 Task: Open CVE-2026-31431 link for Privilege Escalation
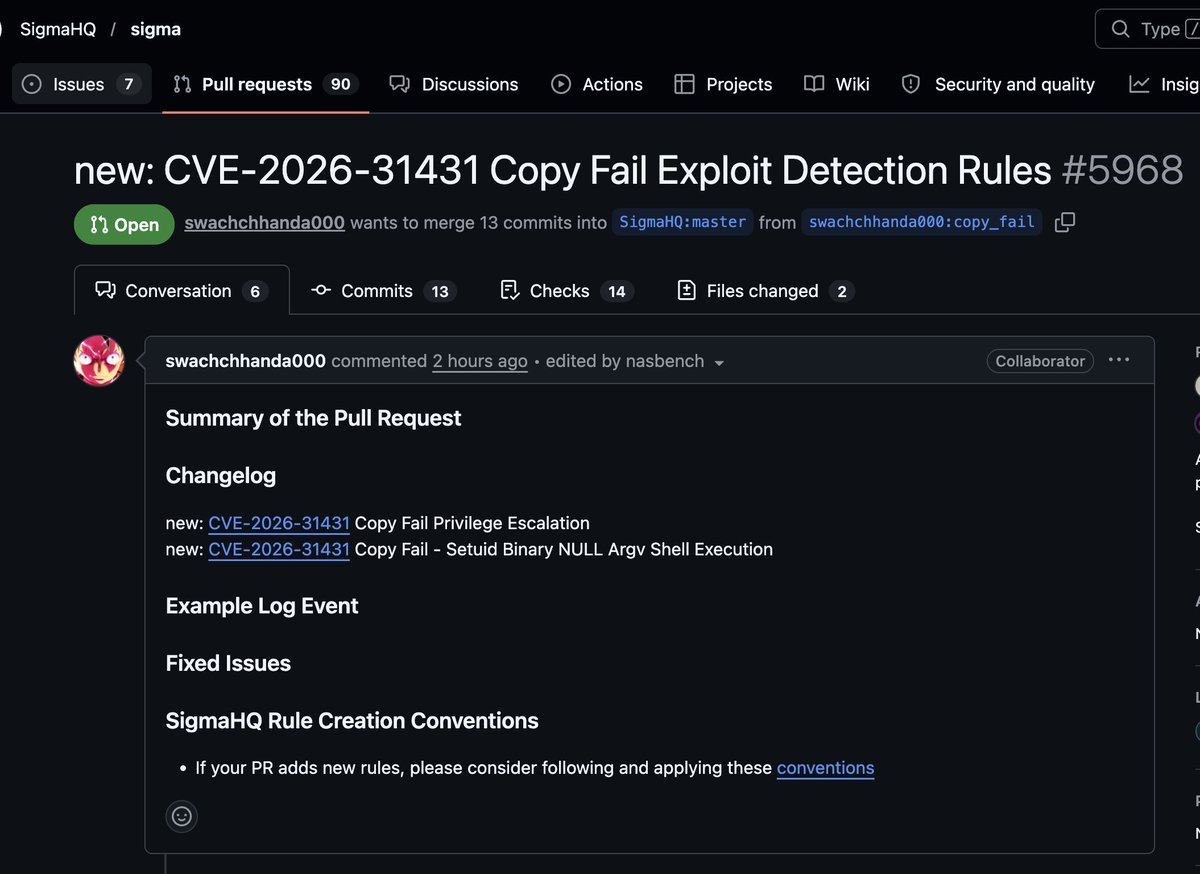[279, 523]
